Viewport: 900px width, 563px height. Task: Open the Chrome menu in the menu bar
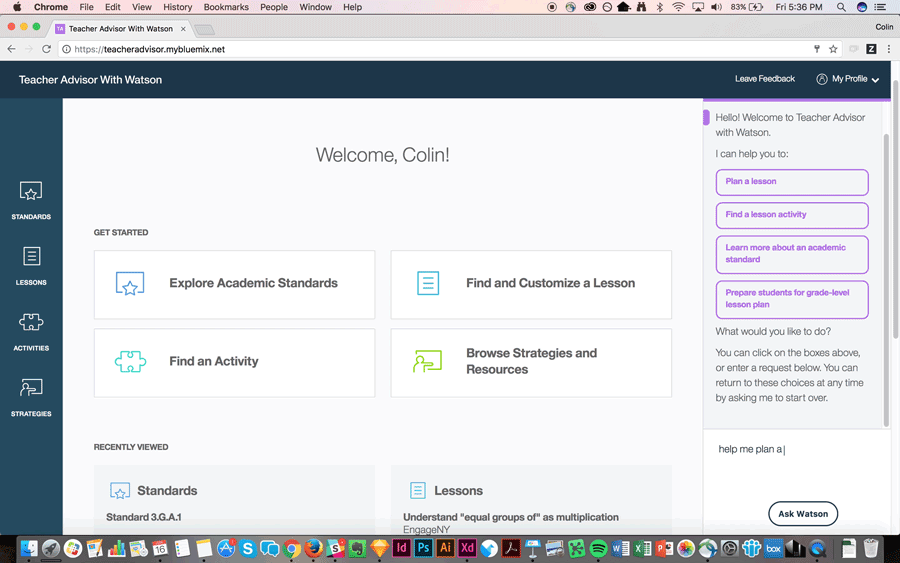pyautogui.click(x=51, y=7)
